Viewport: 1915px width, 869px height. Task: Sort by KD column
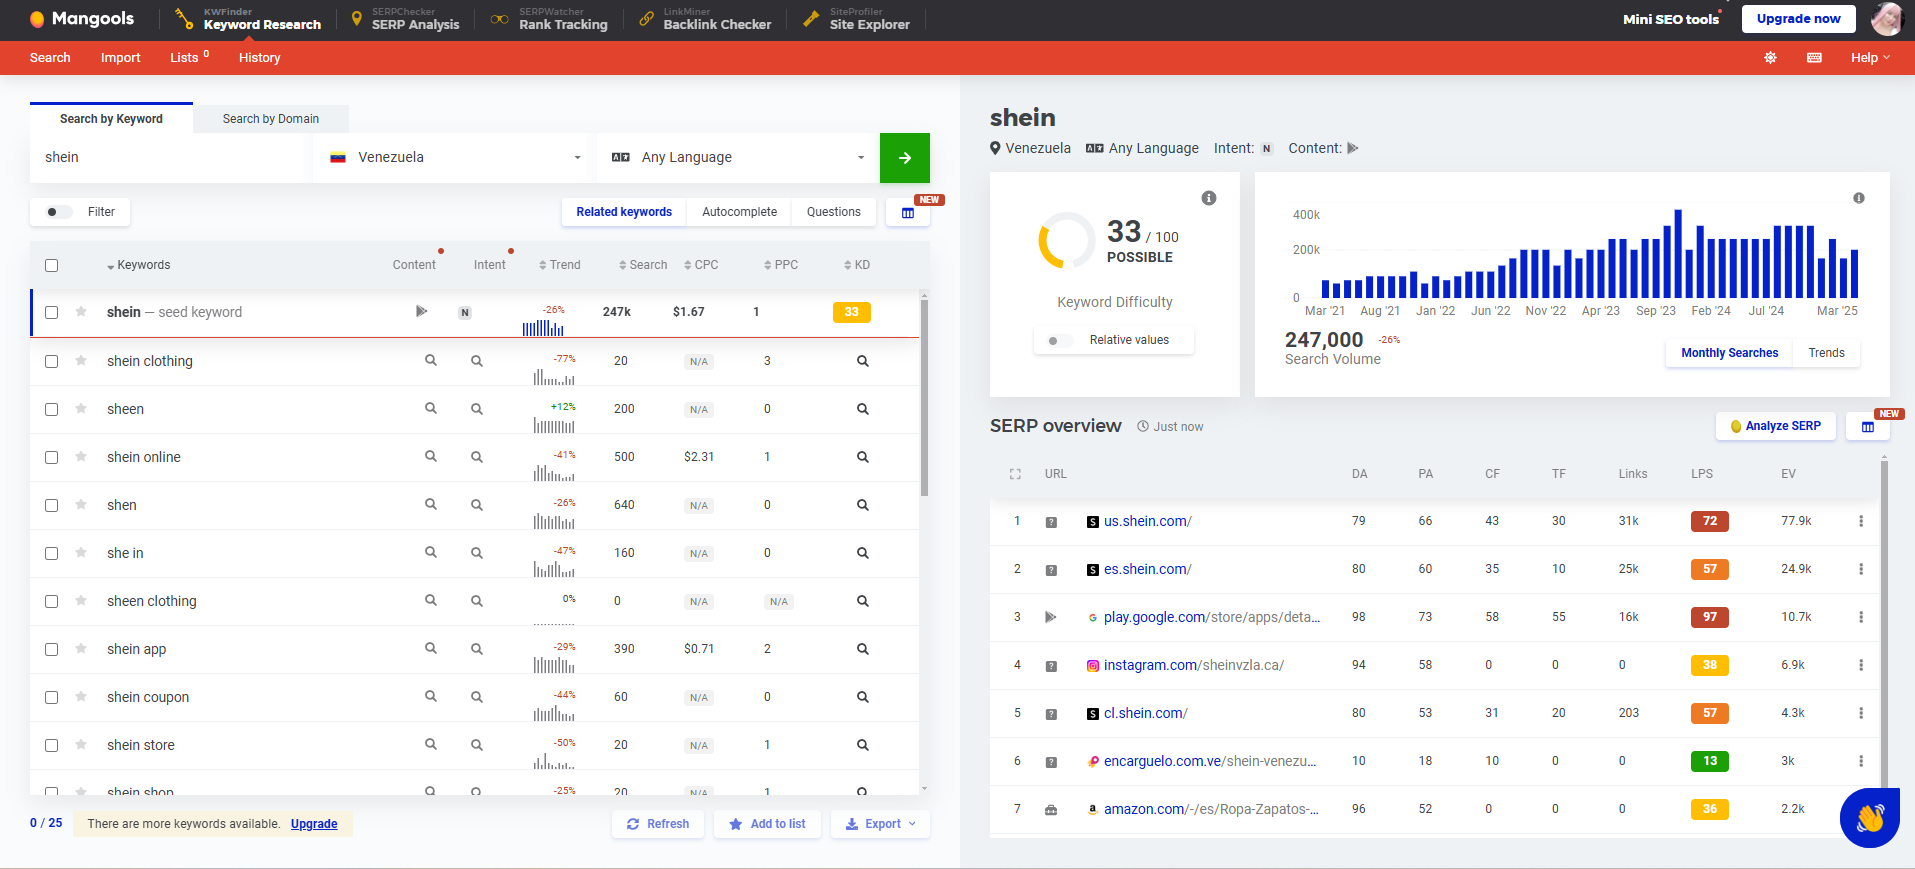click(x=856, y=265)
